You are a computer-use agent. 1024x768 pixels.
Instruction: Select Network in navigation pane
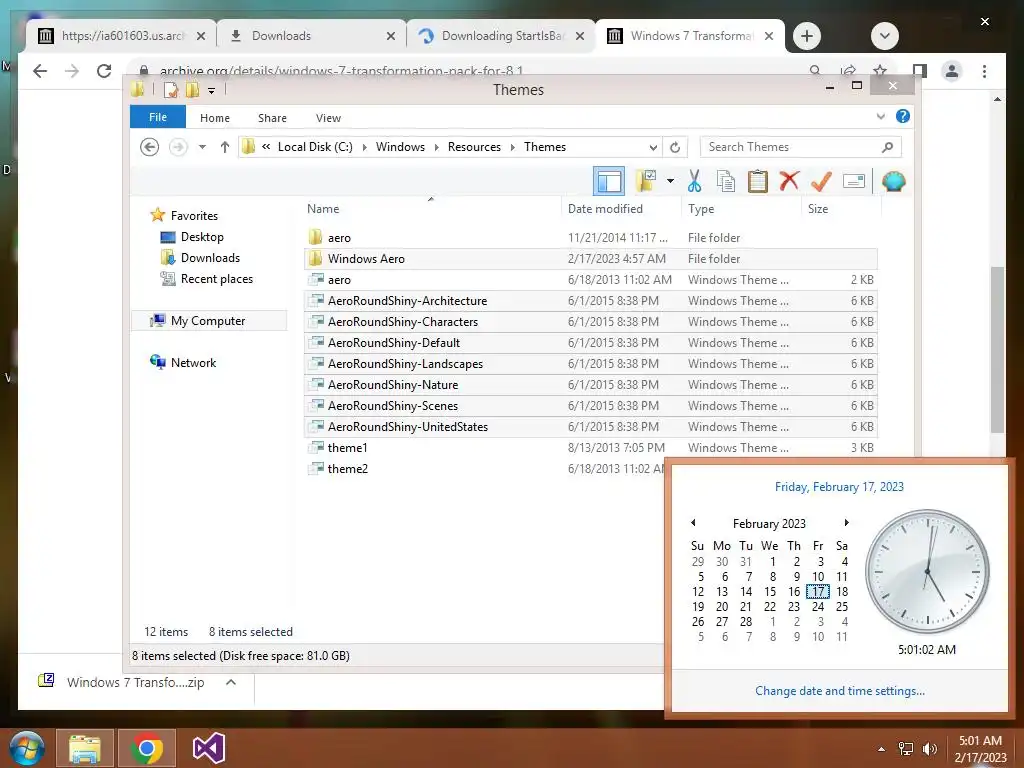[x=193, y=362]
